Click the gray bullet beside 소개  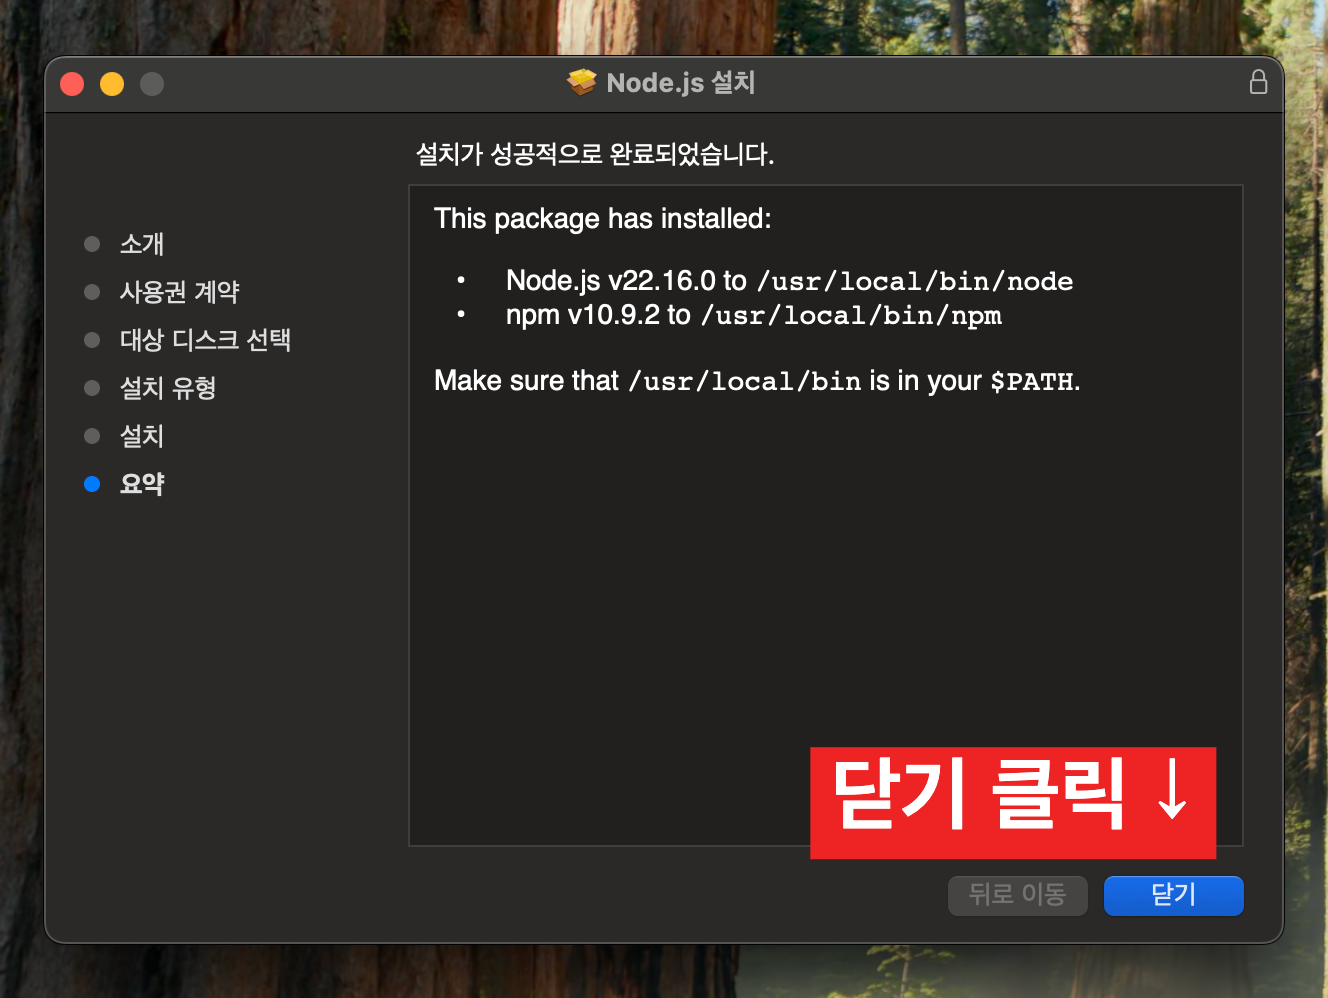point(92,244)
